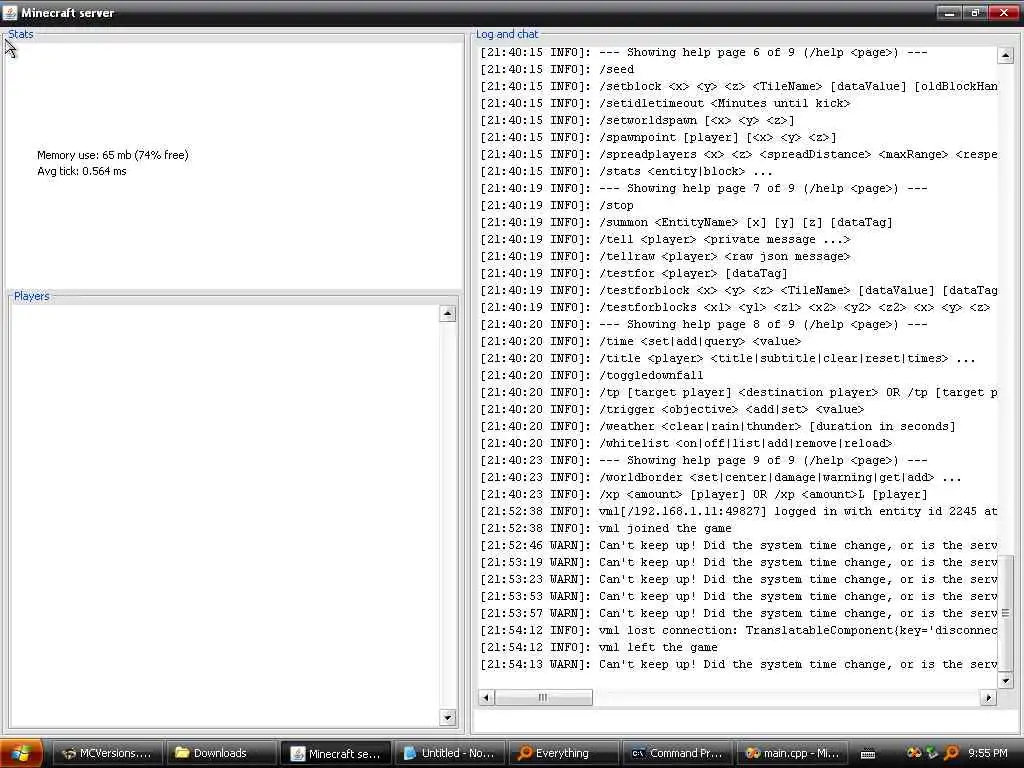Click the /setblock log line
Viewport: 1024px width, 768px height.
(x=739, y=86)
